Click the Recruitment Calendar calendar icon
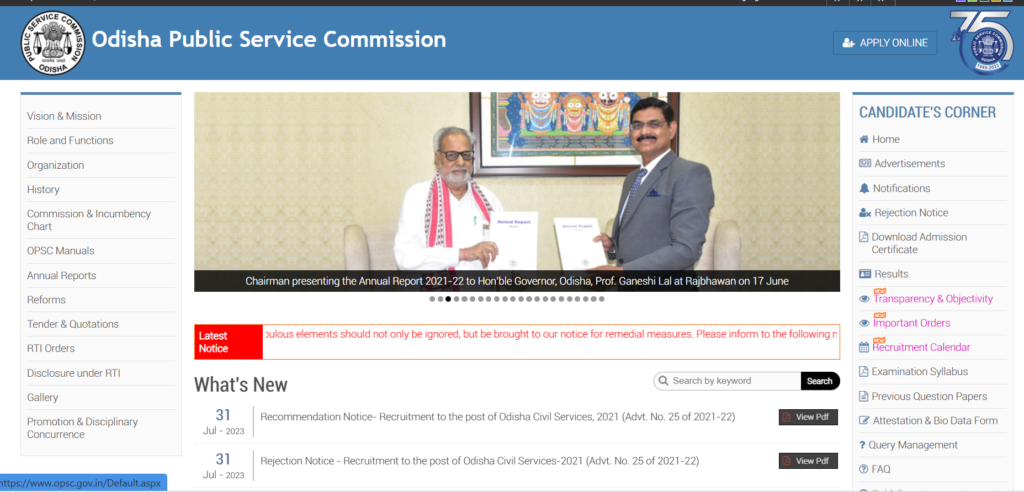This screenshot has width=1024, height=492. [x=864, y=348]
